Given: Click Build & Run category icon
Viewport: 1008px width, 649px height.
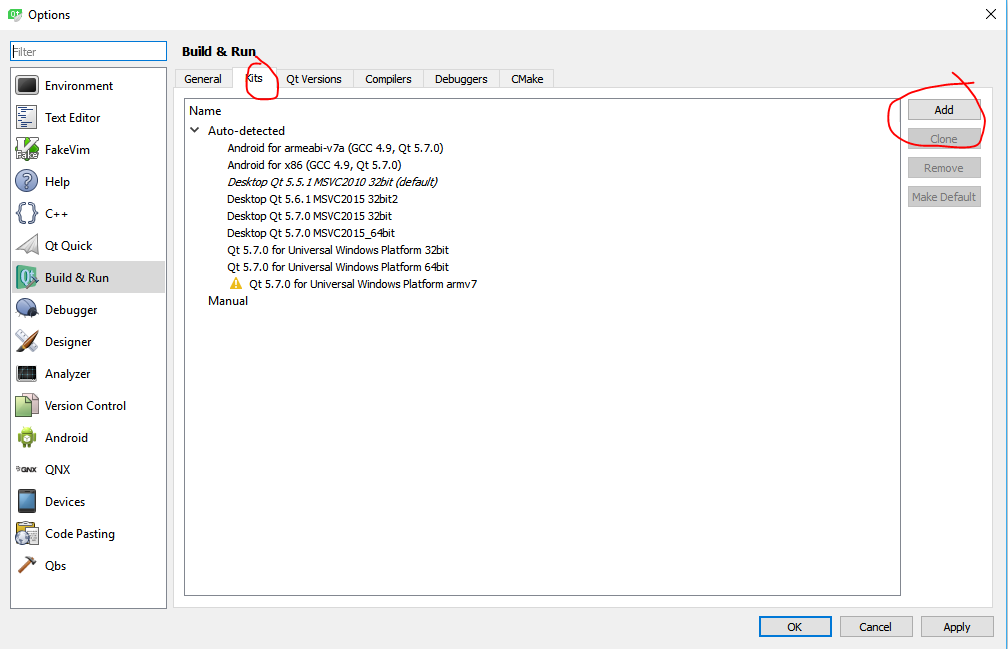Looking at the screenshot, I should (27, 278).
